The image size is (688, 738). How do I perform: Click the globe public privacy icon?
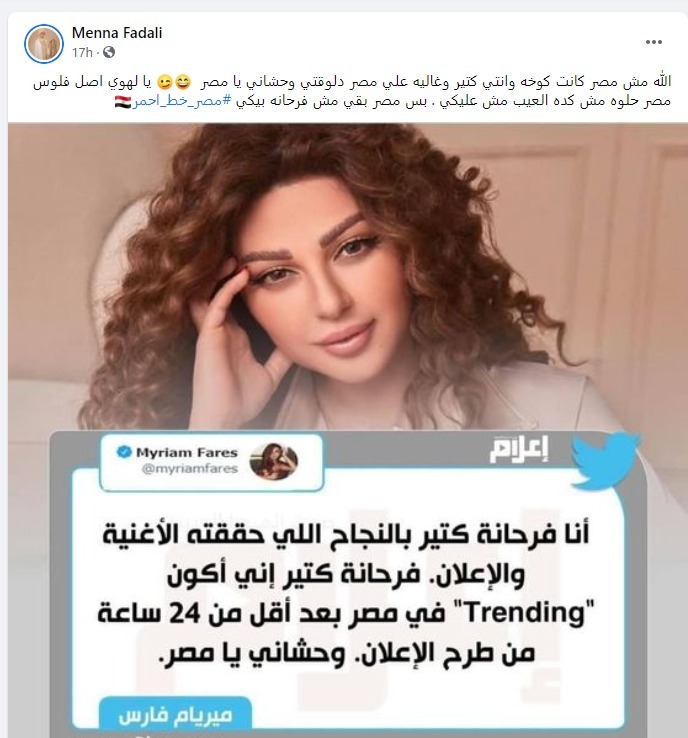tap(109, 52)
